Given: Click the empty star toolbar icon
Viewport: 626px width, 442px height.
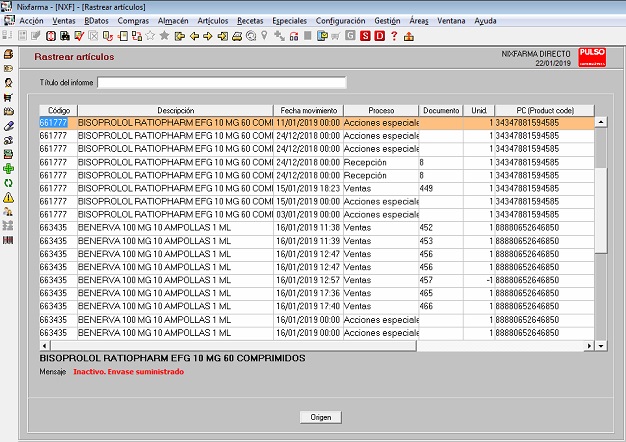Looking at the screenshot, I should pyautogui.click(x=150, y=36).
